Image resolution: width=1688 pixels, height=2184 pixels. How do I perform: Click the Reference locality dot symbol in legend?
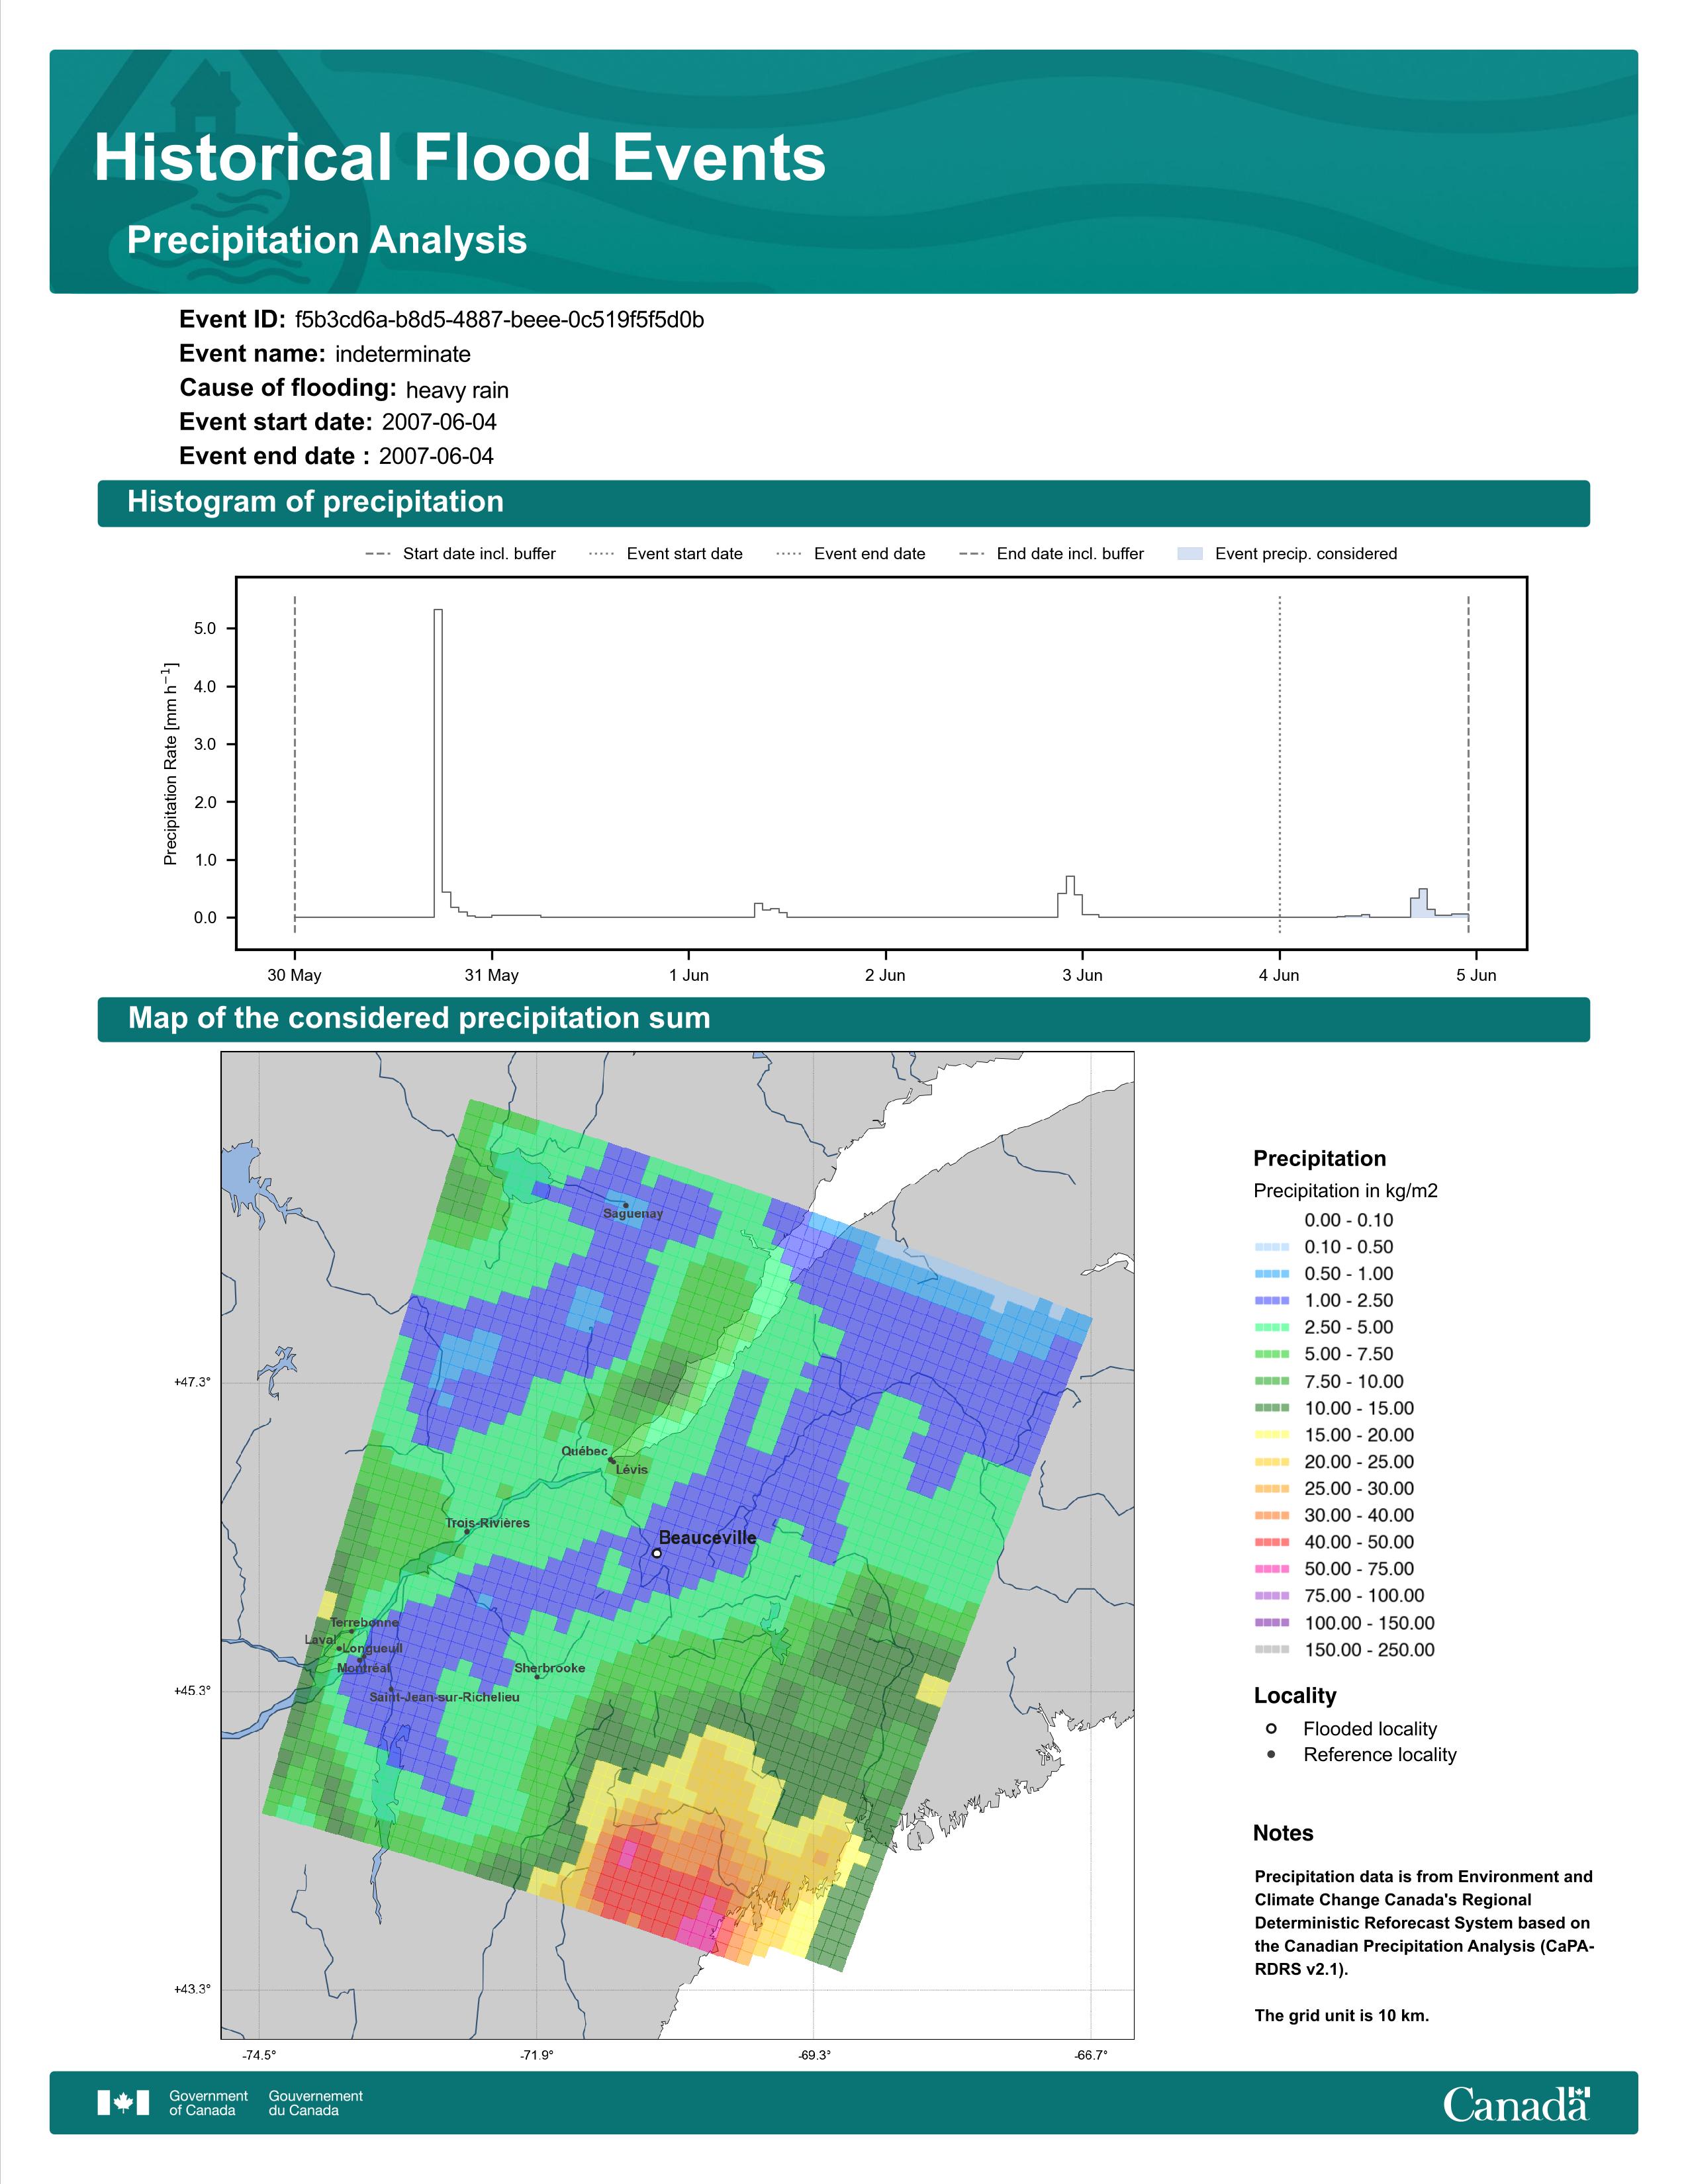pyautogui.click(x=1271, y=1755)
